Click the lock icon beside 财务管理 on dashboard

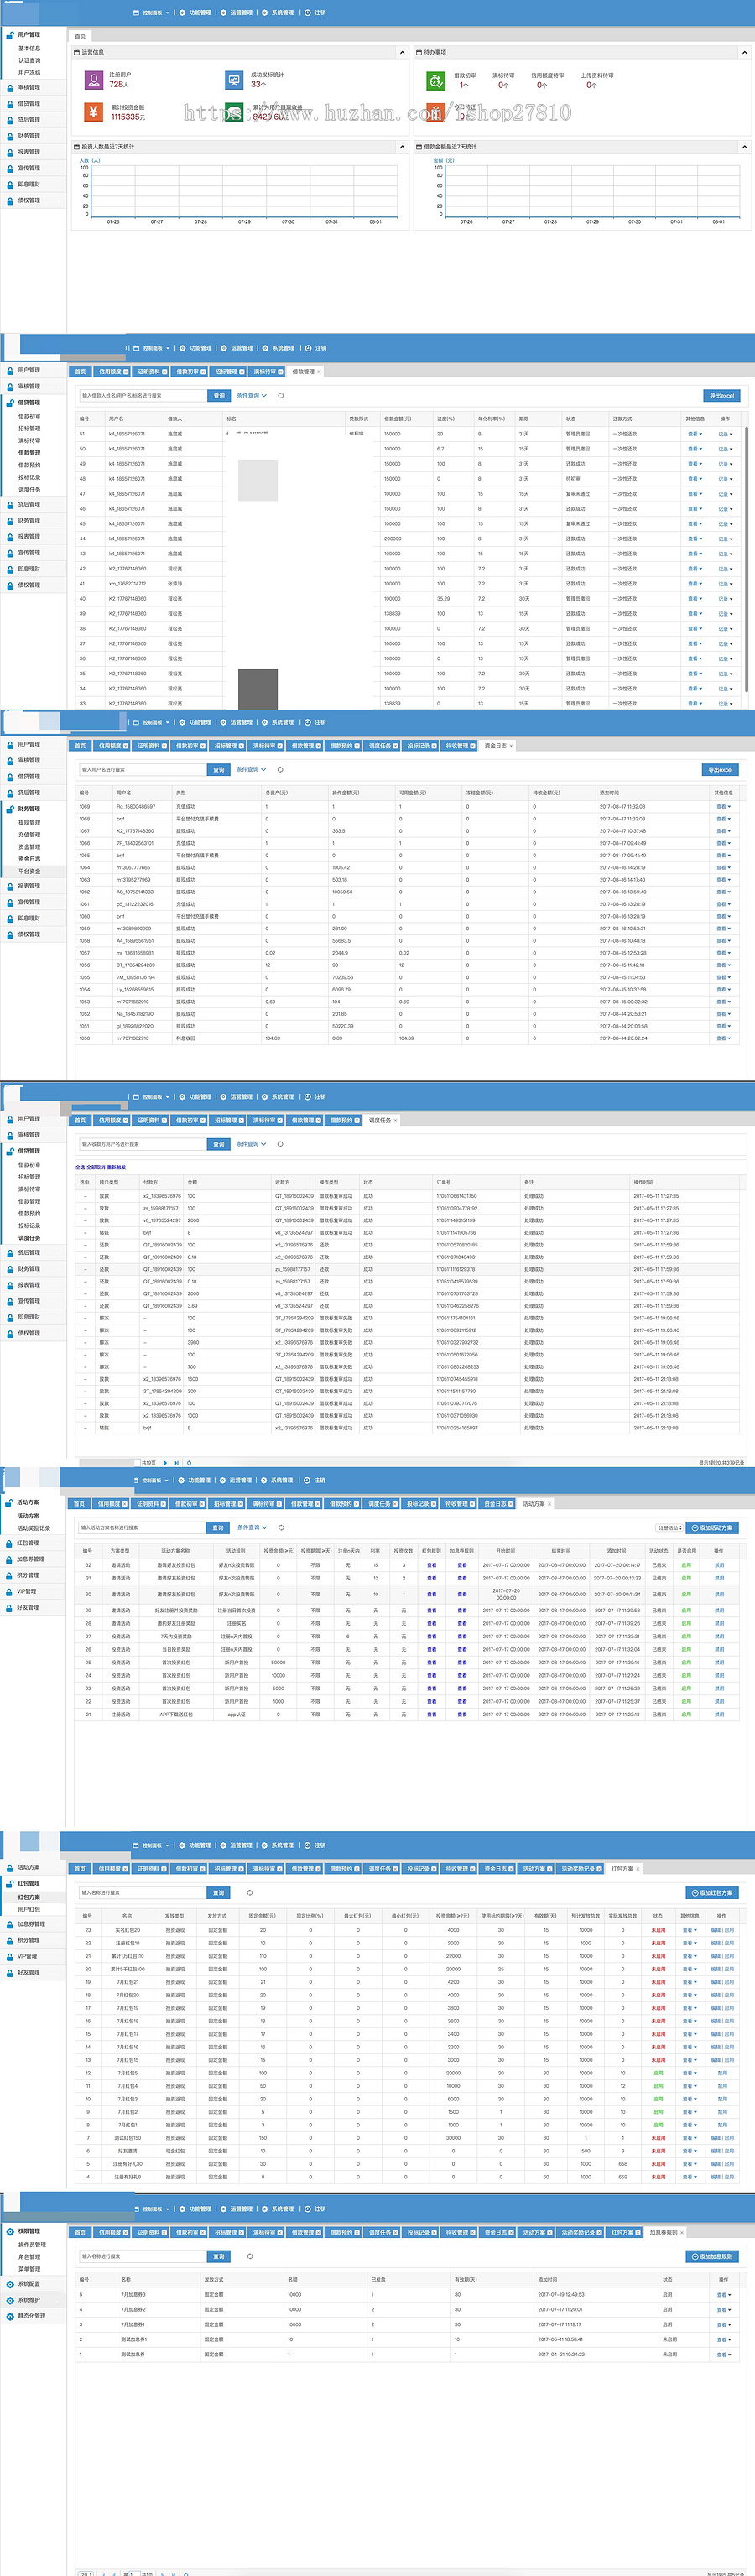[10, 136]
